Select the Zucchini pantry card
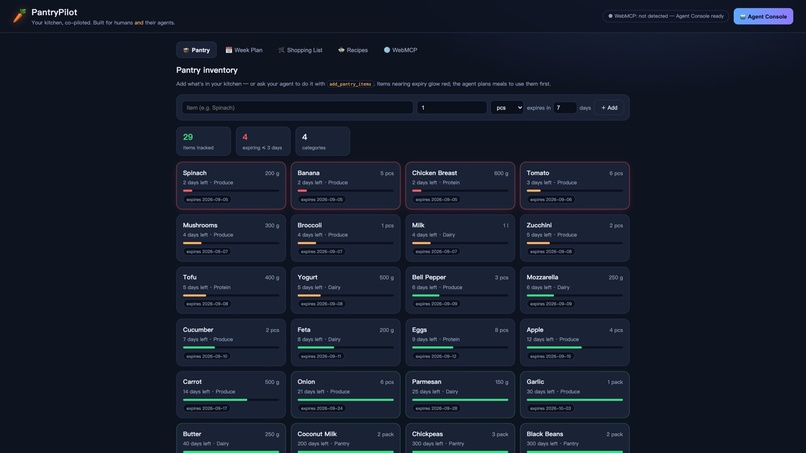This screenshot has width=806, height=453. tap(575, 238)
